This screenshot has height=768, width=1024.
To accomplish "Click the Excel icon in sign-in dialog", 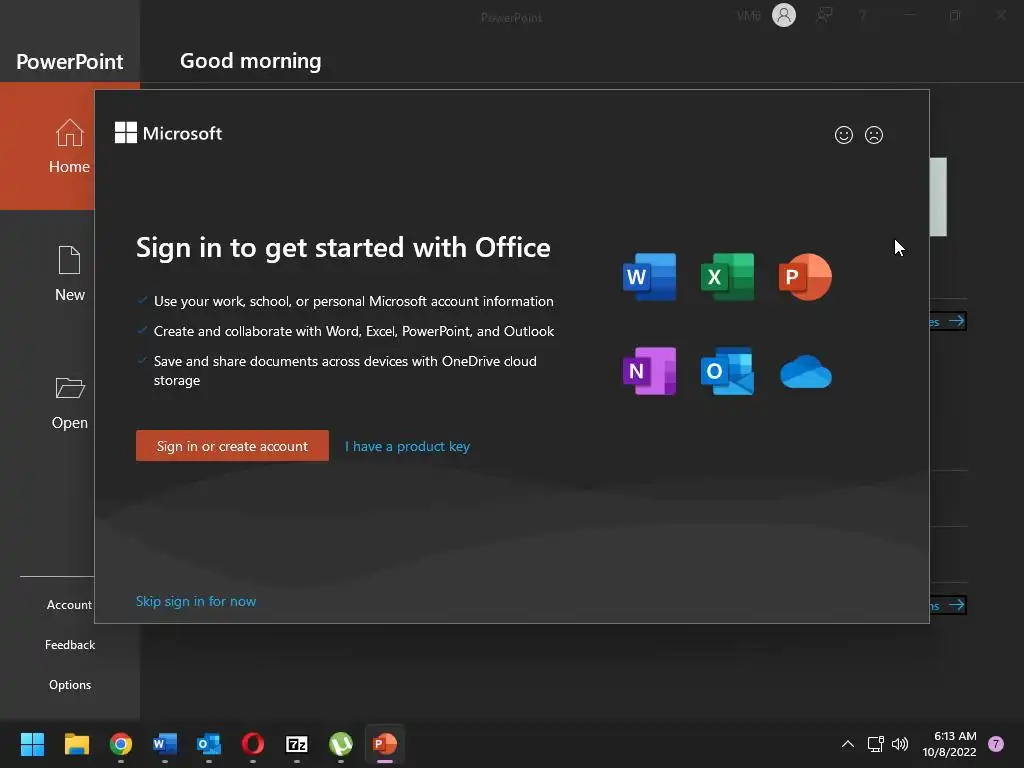I will [x=728, y=277].
